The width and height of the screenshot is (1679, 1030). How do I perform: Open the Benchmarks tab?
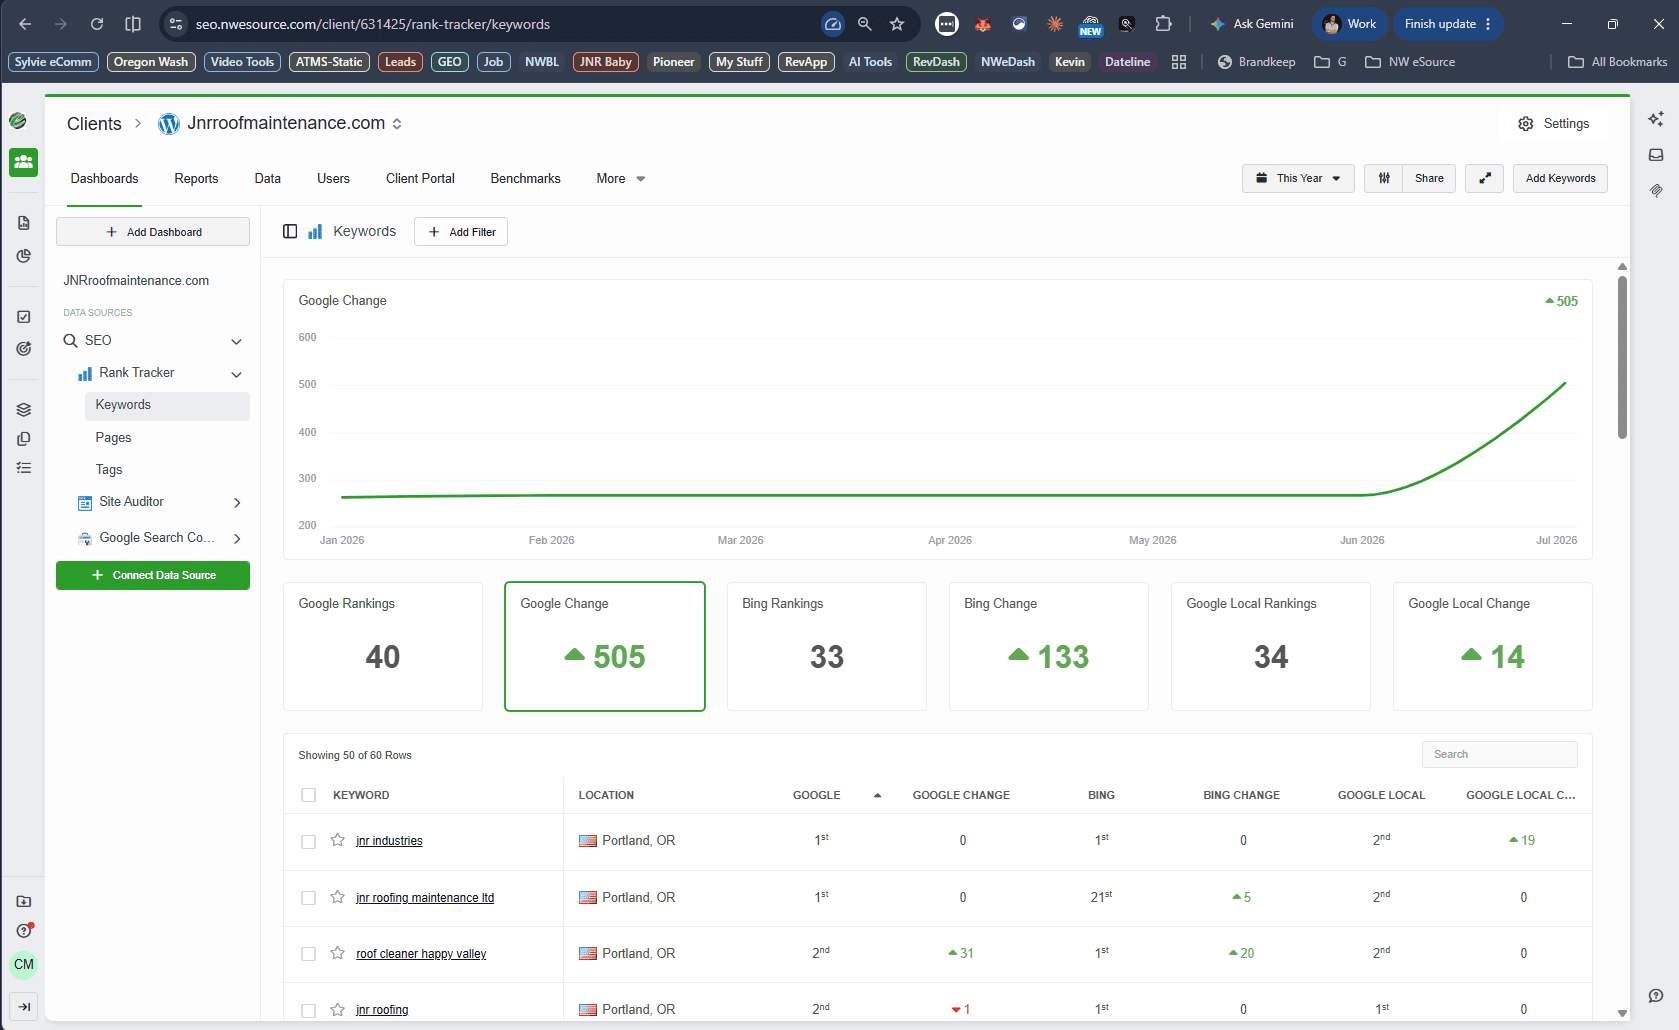pyautogui.click(x=525, y=179)
